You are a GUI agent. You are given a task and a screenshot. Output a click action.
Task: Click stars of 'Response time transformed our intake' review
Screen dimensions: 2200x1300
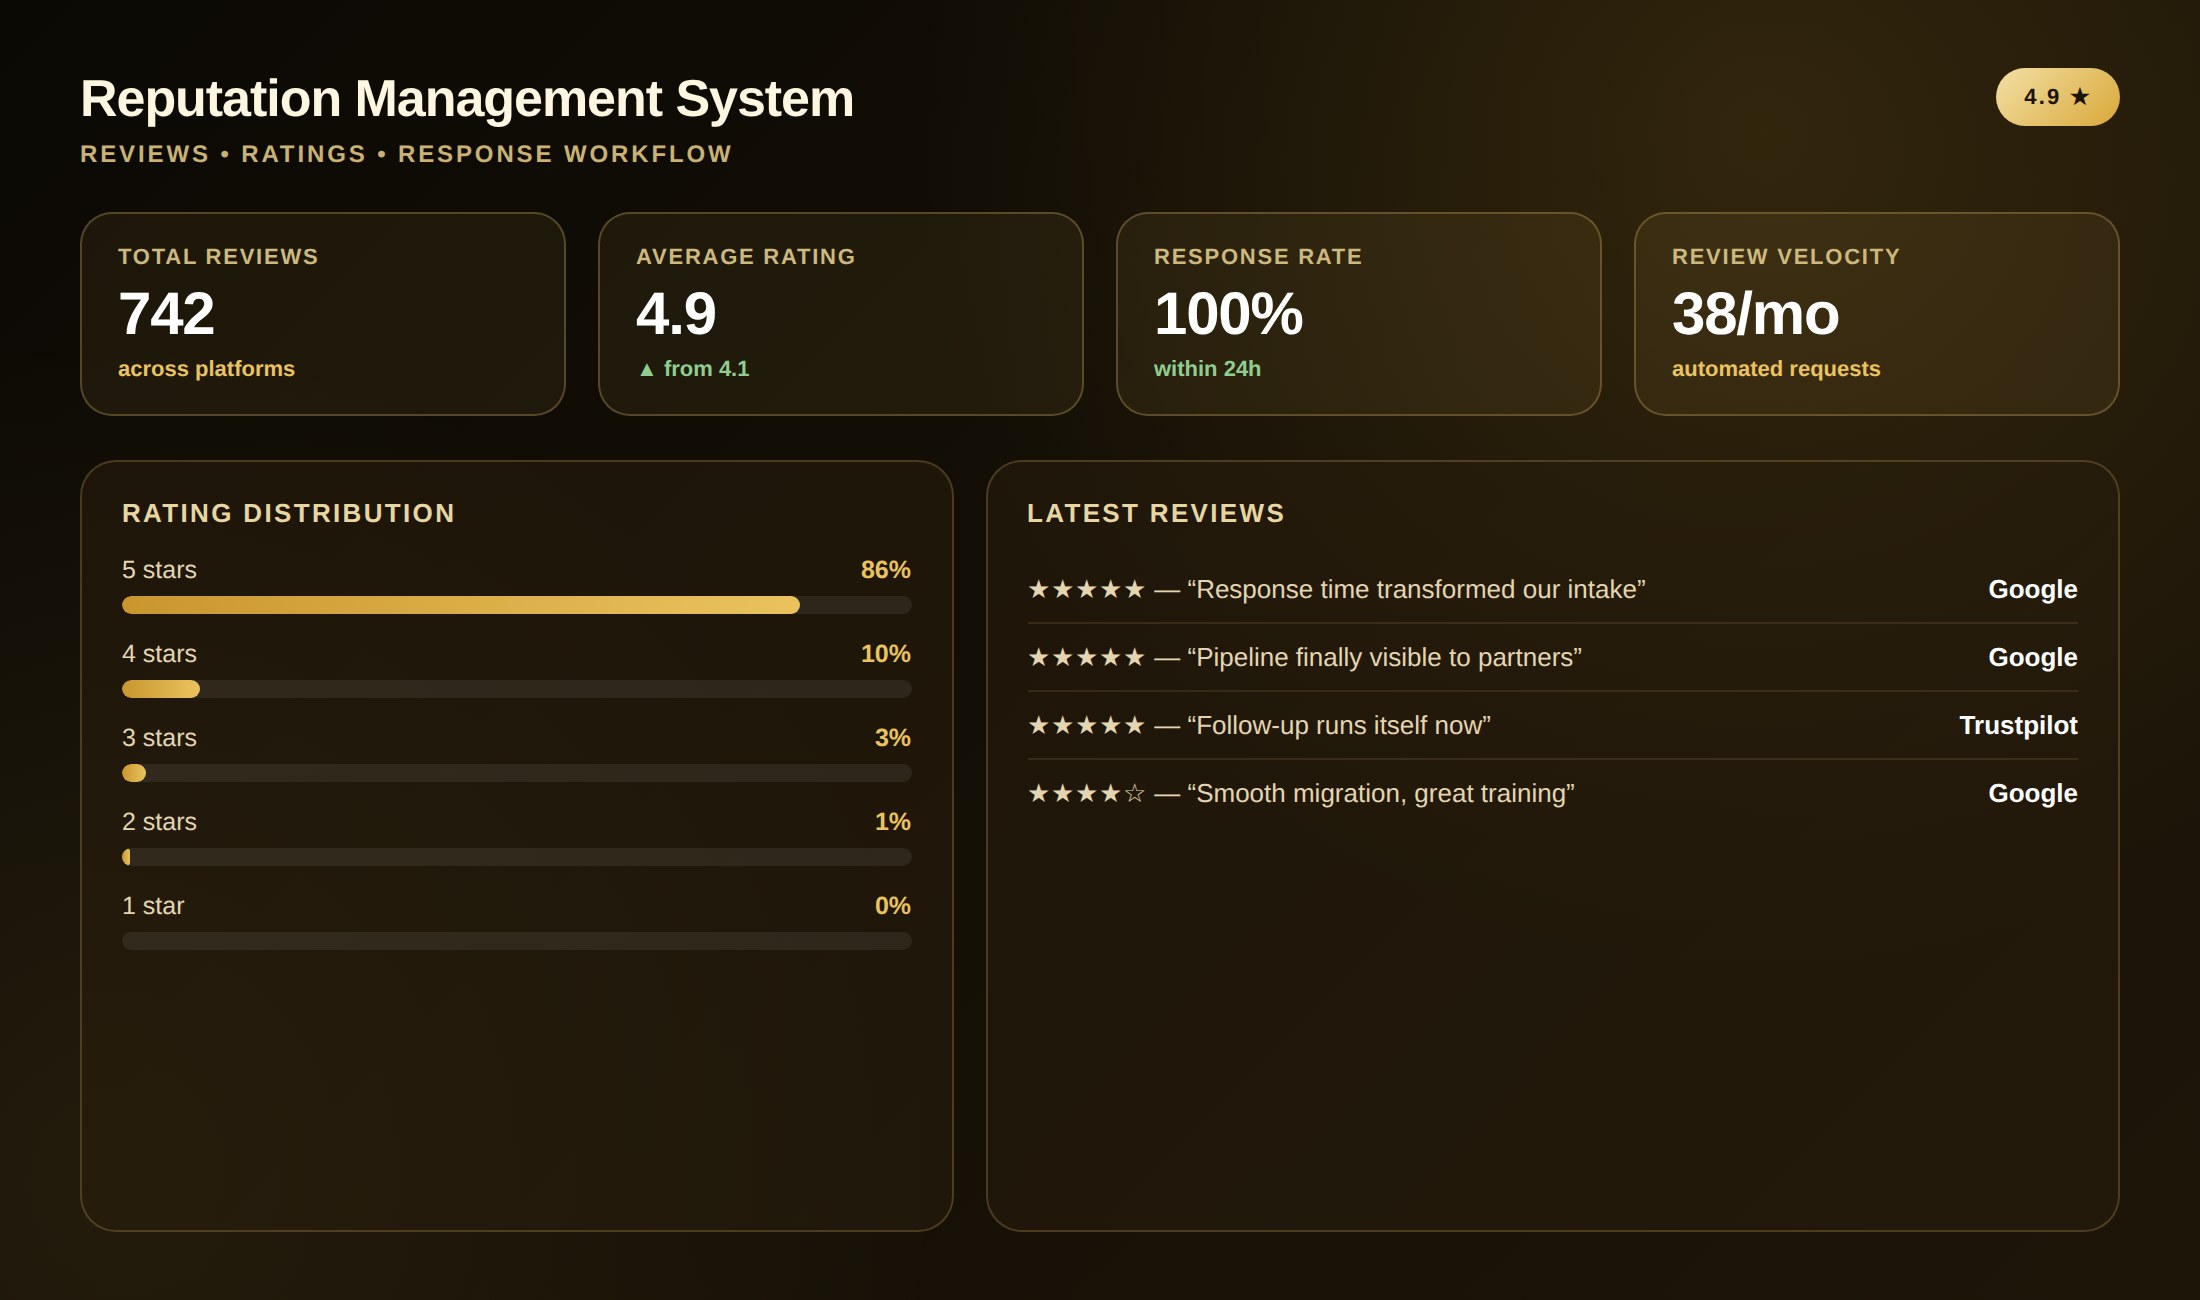tap(1086, 590)
